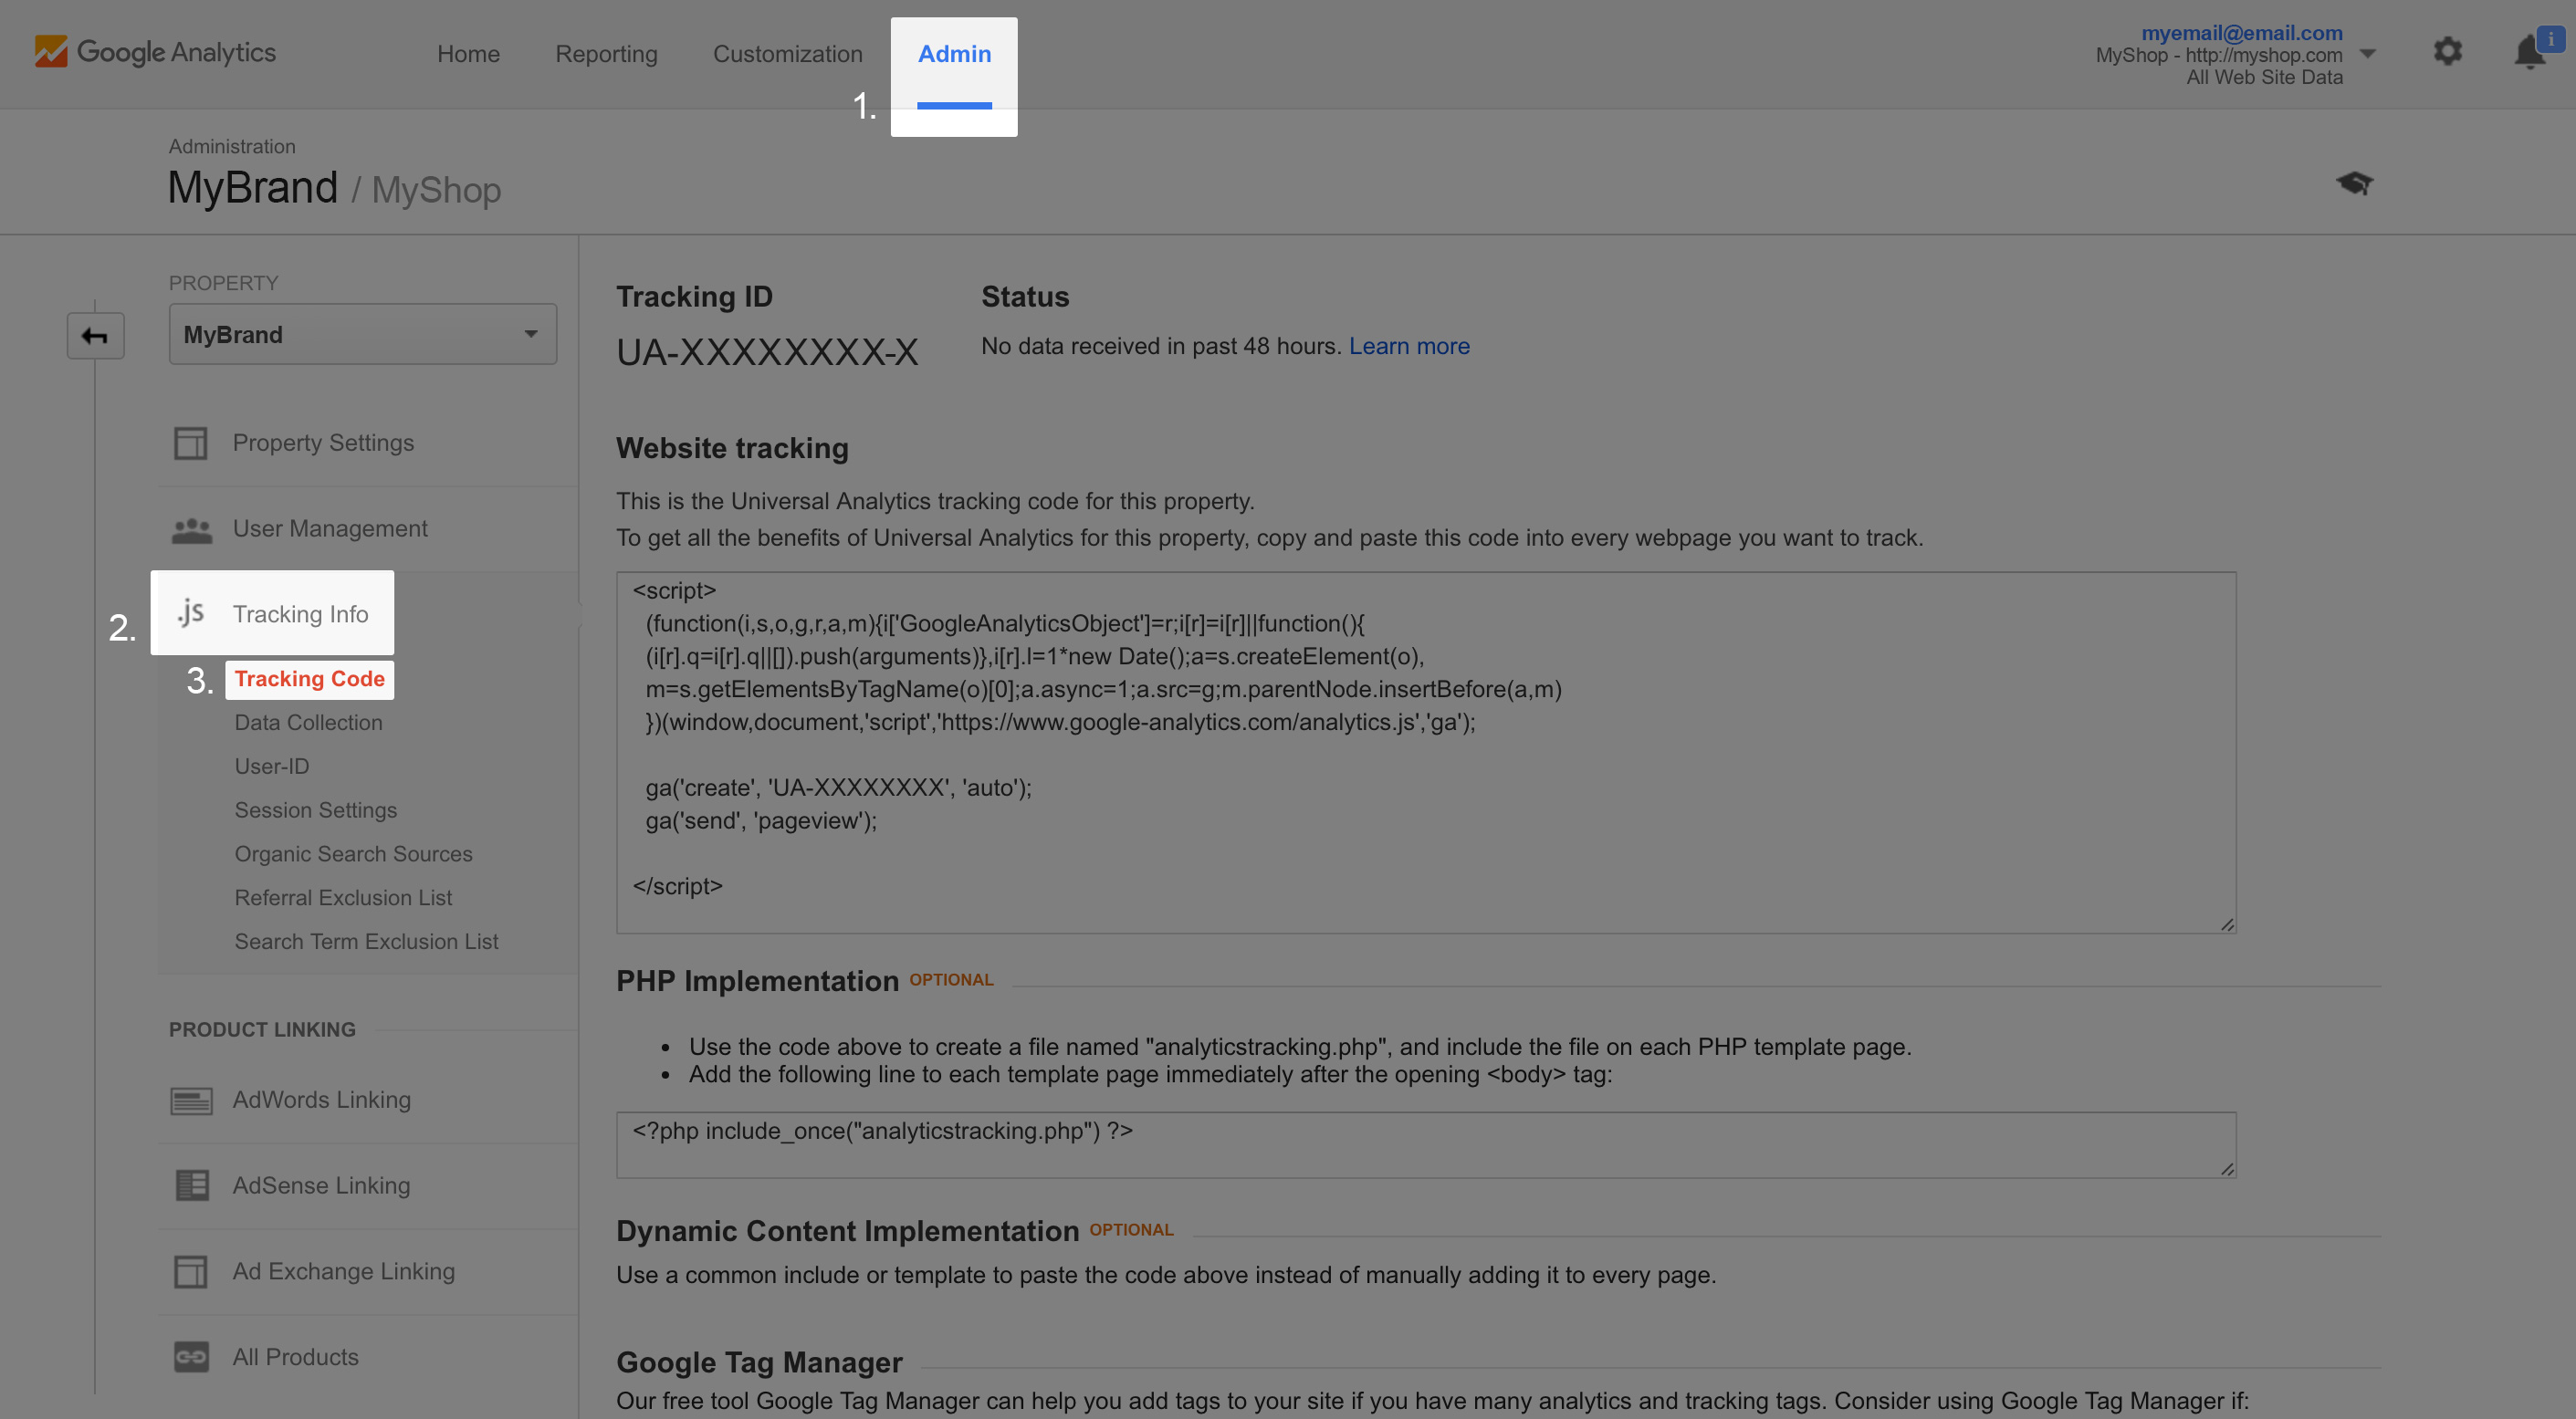Viewport: 2576px width, 1419px height.
Task: Click the .js Tracking Info icon
Action: (191, 612)
